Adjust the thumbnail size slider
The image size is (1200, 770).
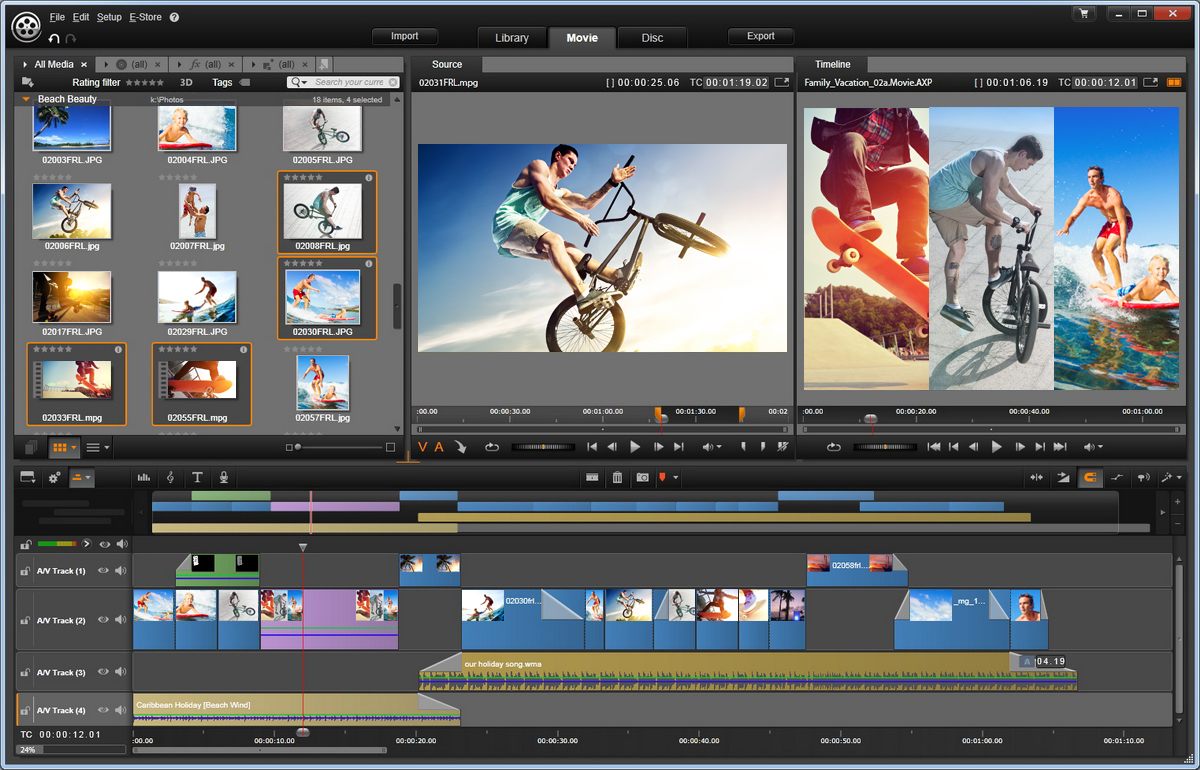pos(298,447)
